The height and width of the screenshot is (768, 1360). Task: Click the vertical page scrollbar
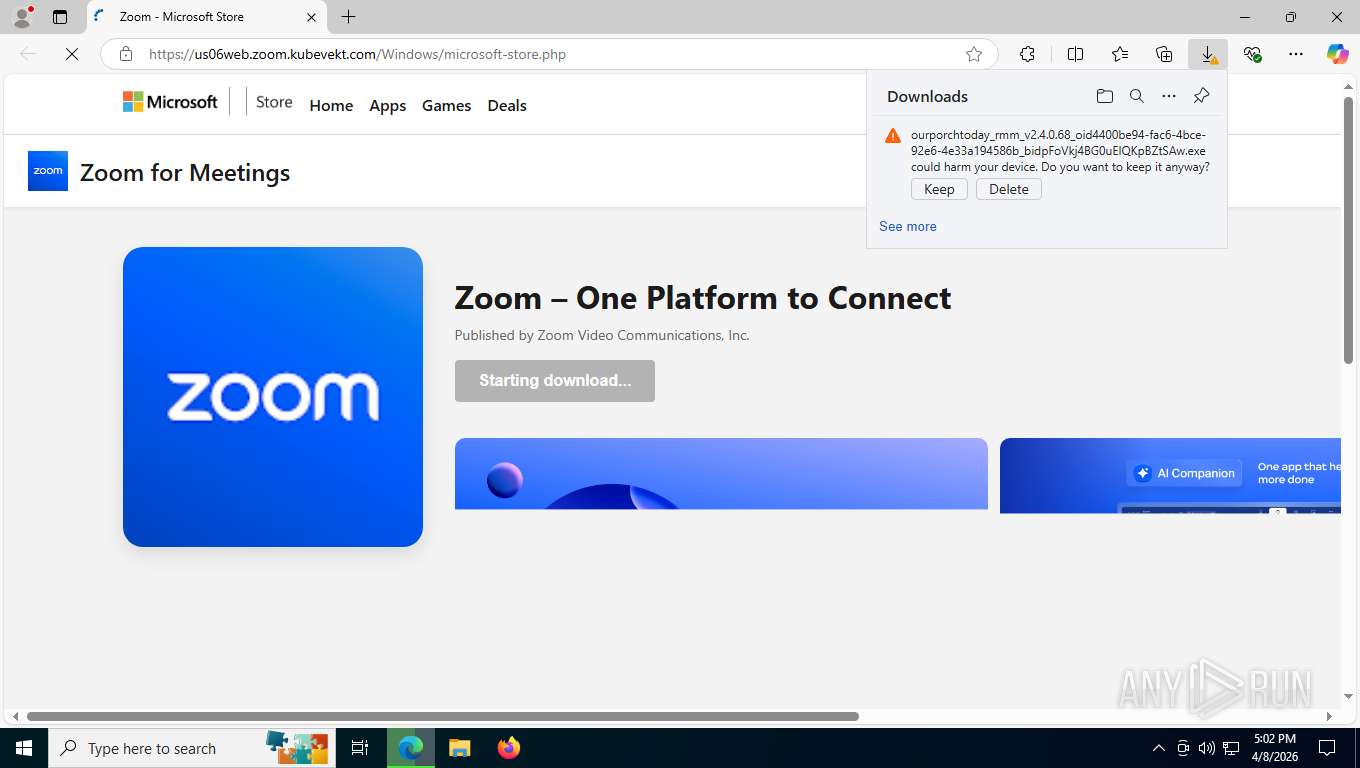click(1349, 230)
